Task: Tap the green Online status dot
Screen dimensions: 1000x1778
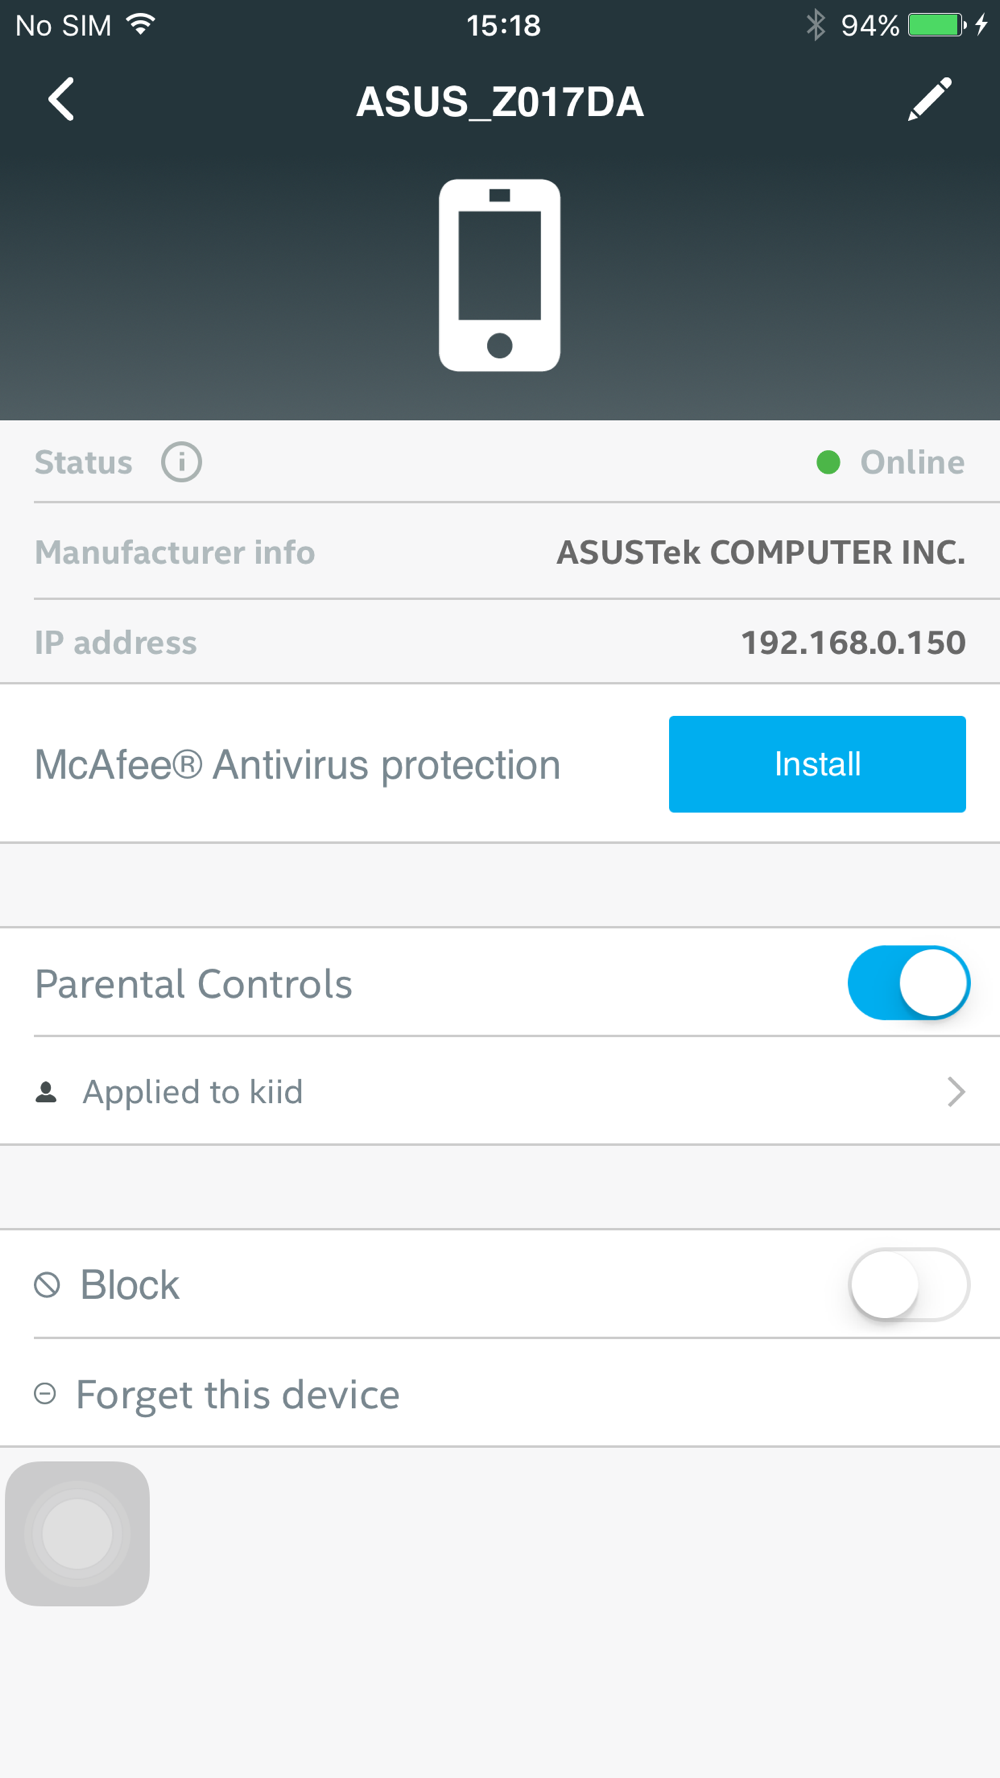Action: click(828, 462)
